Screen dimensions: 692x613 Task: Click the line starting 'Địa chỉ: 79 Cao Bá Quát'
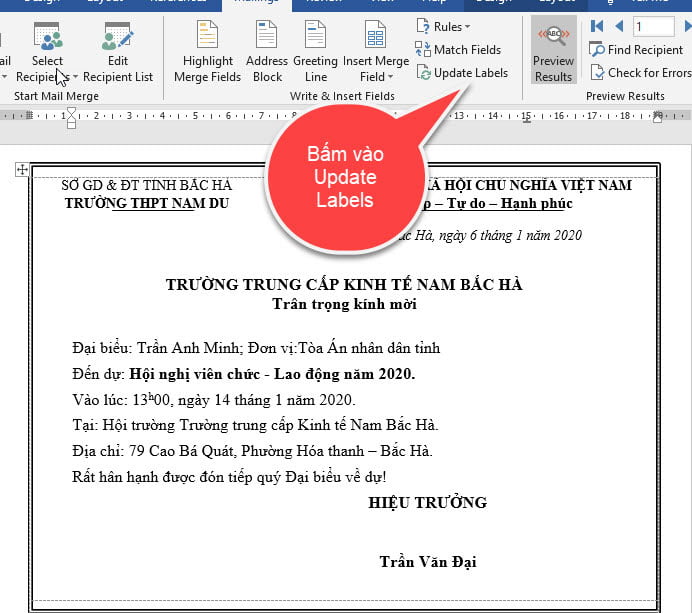252,451
